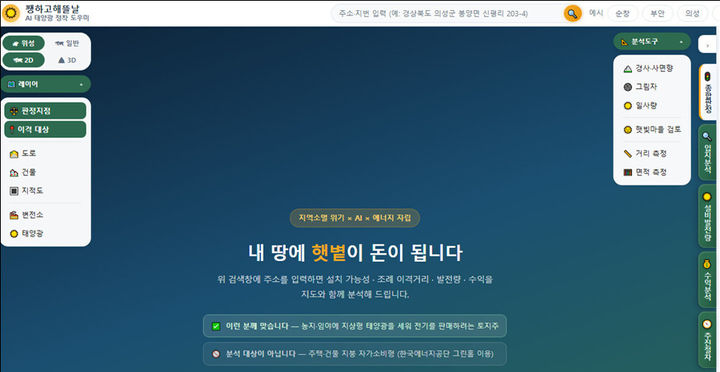Select the 부안 example chip
The height and width of the screenshot is (372, 720).
click(x=657, y=13)
